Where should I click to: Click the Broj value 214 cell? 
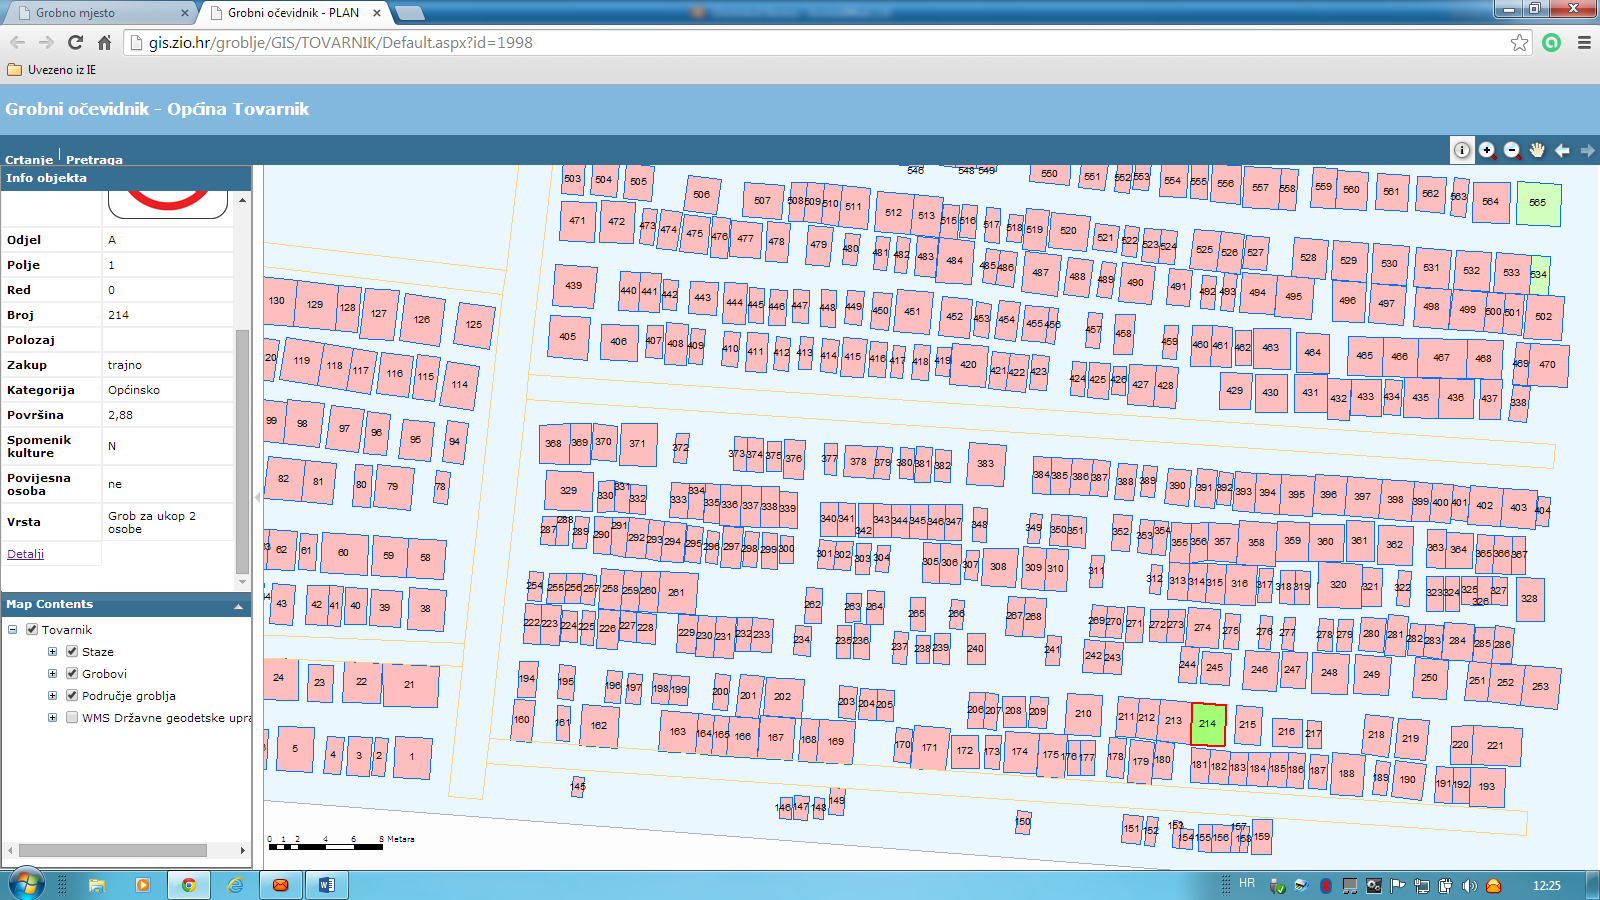click(168, 315)
